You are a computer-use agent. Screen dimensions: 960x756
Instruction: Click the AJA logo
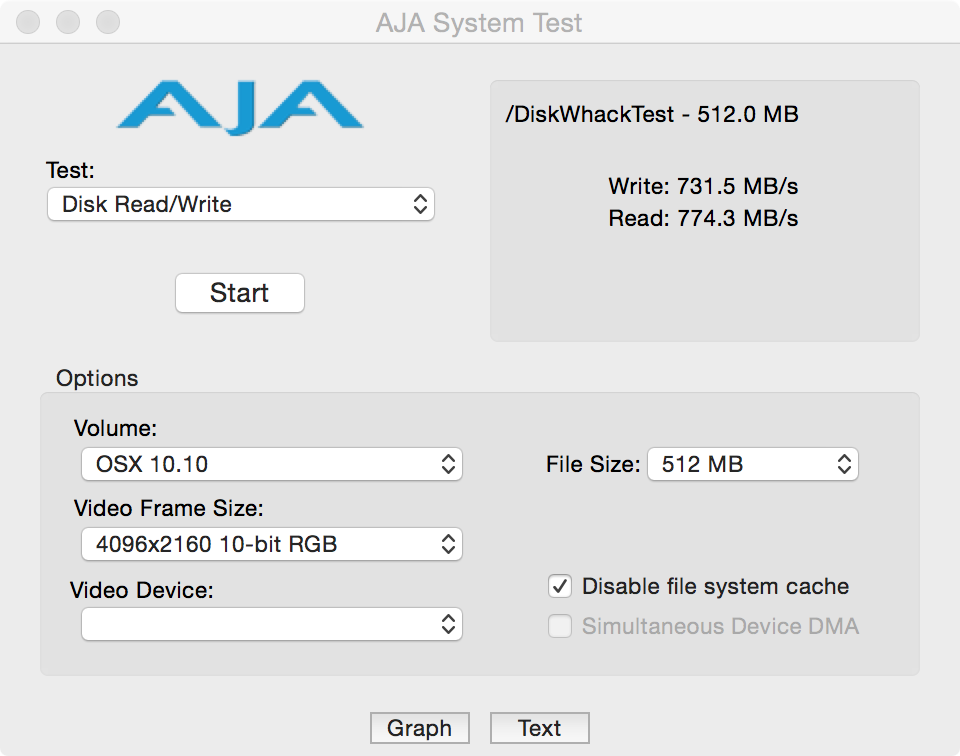click(240, 107)
